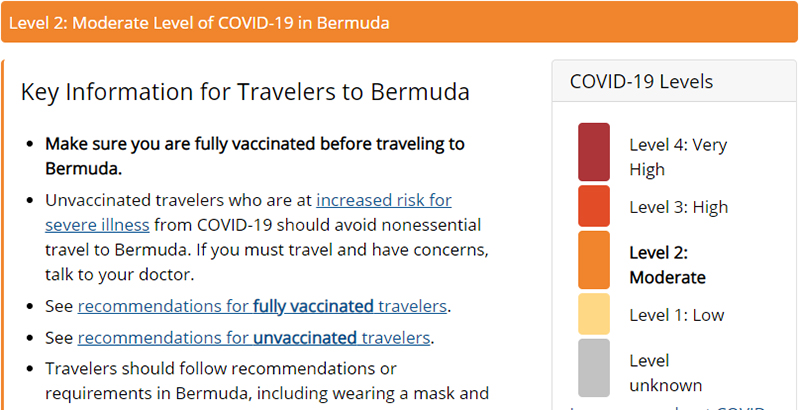Follow recommendations for unvaccinated travelers link
The image size is (800, 410).
(x=253, y=337)
